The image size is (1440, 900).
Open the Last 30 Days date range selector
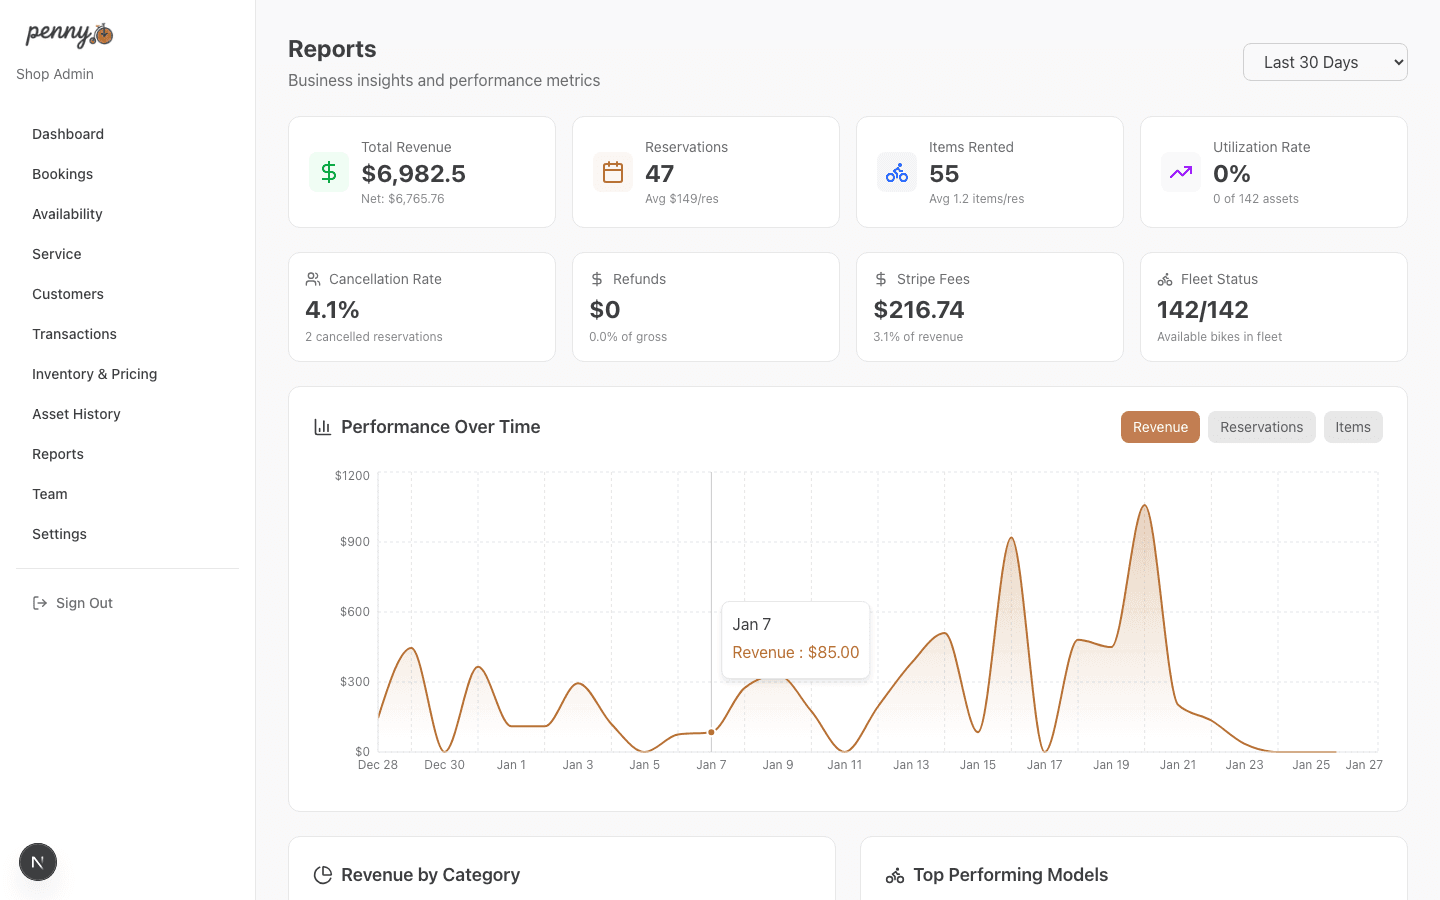tap(1325, 61)
